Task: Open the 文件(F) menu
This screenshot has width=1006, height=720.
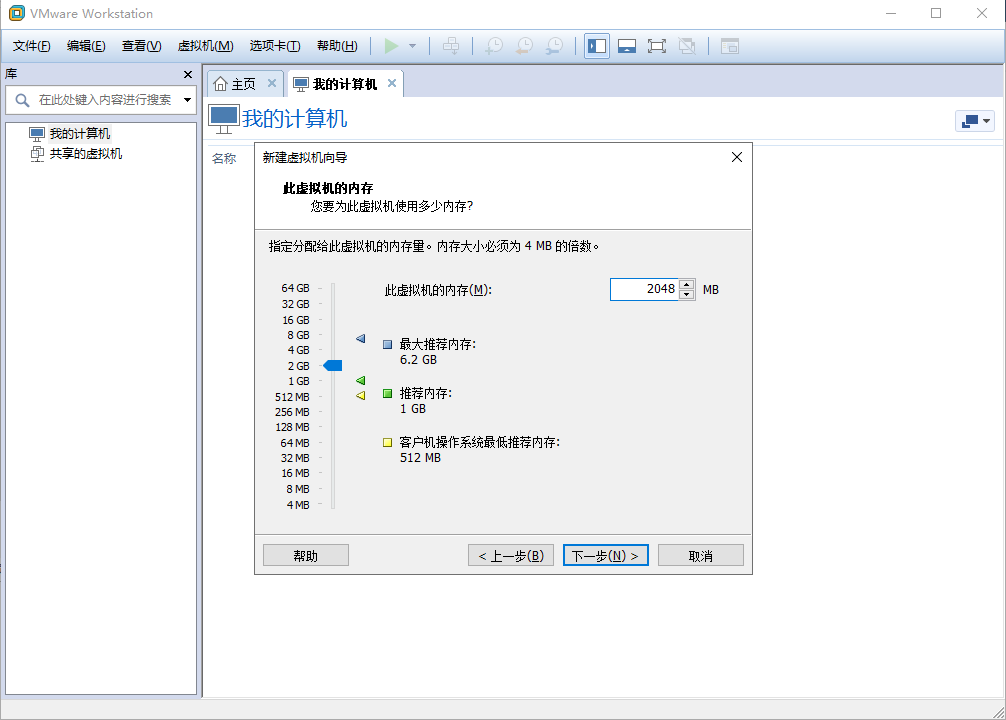Action: click(31, 46)
